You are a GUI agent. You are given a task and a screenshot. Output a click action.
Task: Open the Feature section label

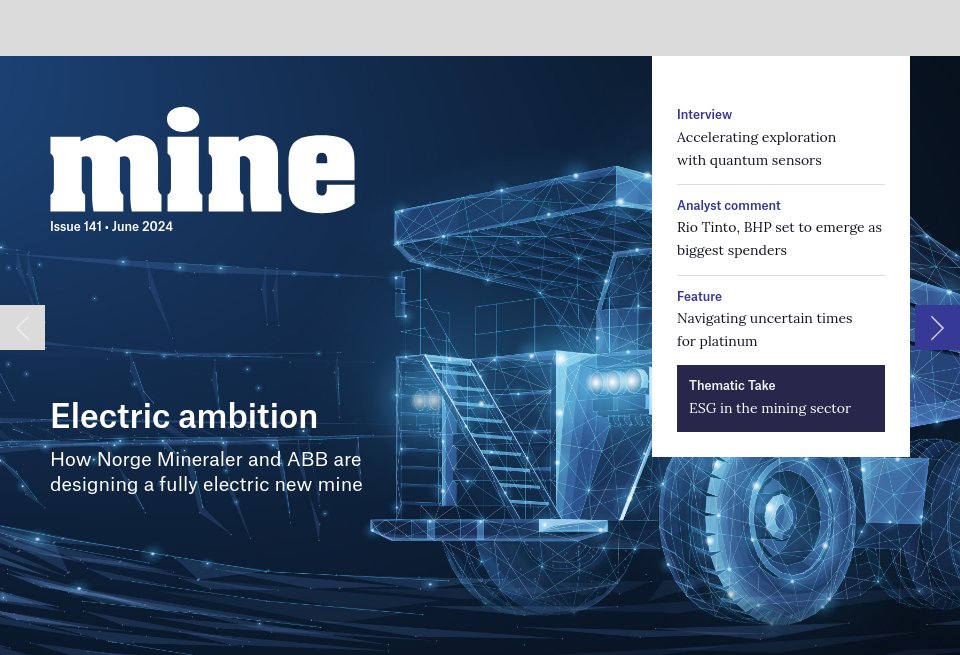(x=698, y=296)
